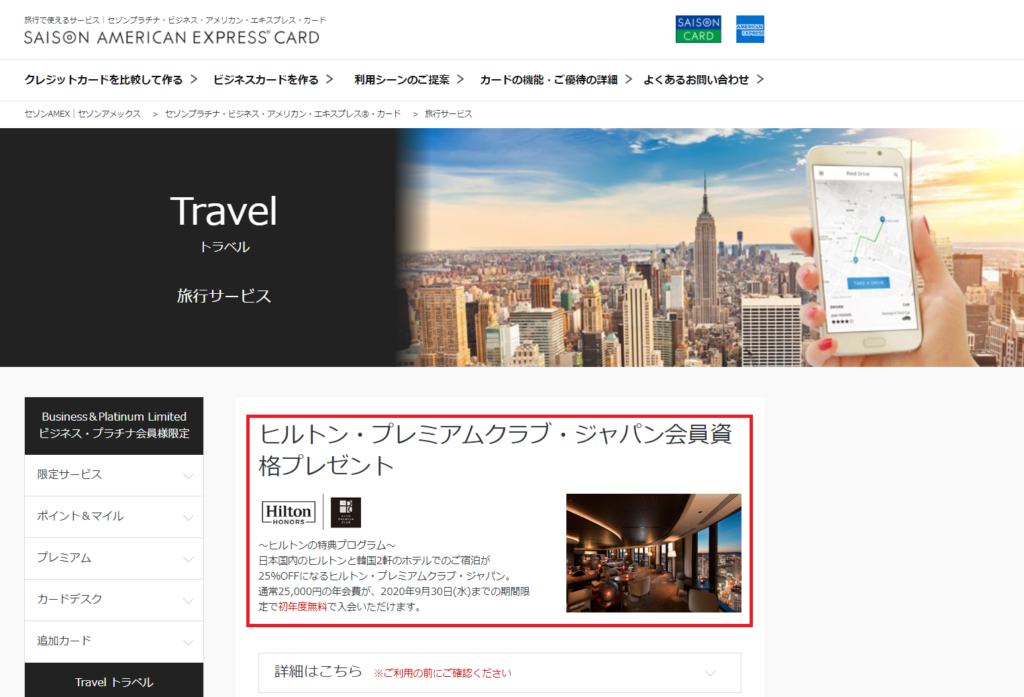Expand the 限定サービス sidebar section
This screenshot has width=1024, height=697.
[113, 475]
